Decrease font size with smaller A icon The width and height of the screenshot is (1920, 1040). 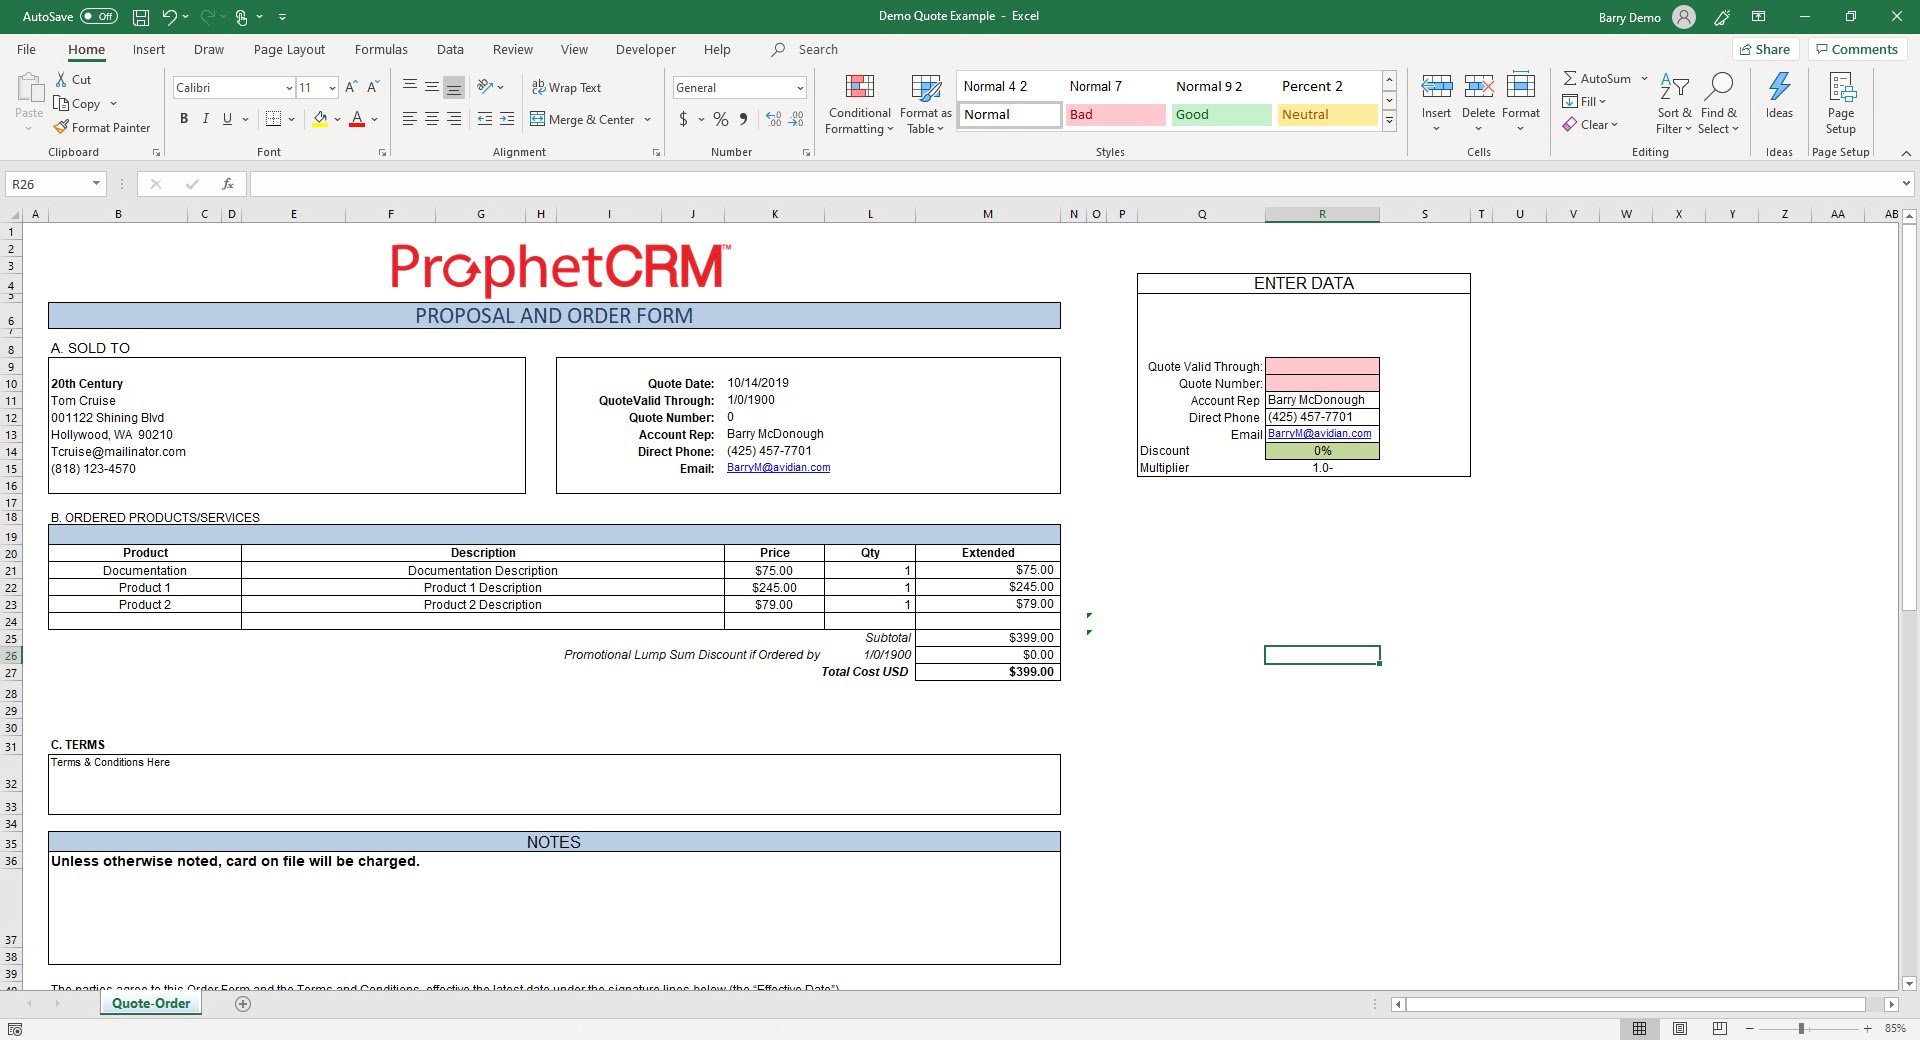[x=373, y=88]
